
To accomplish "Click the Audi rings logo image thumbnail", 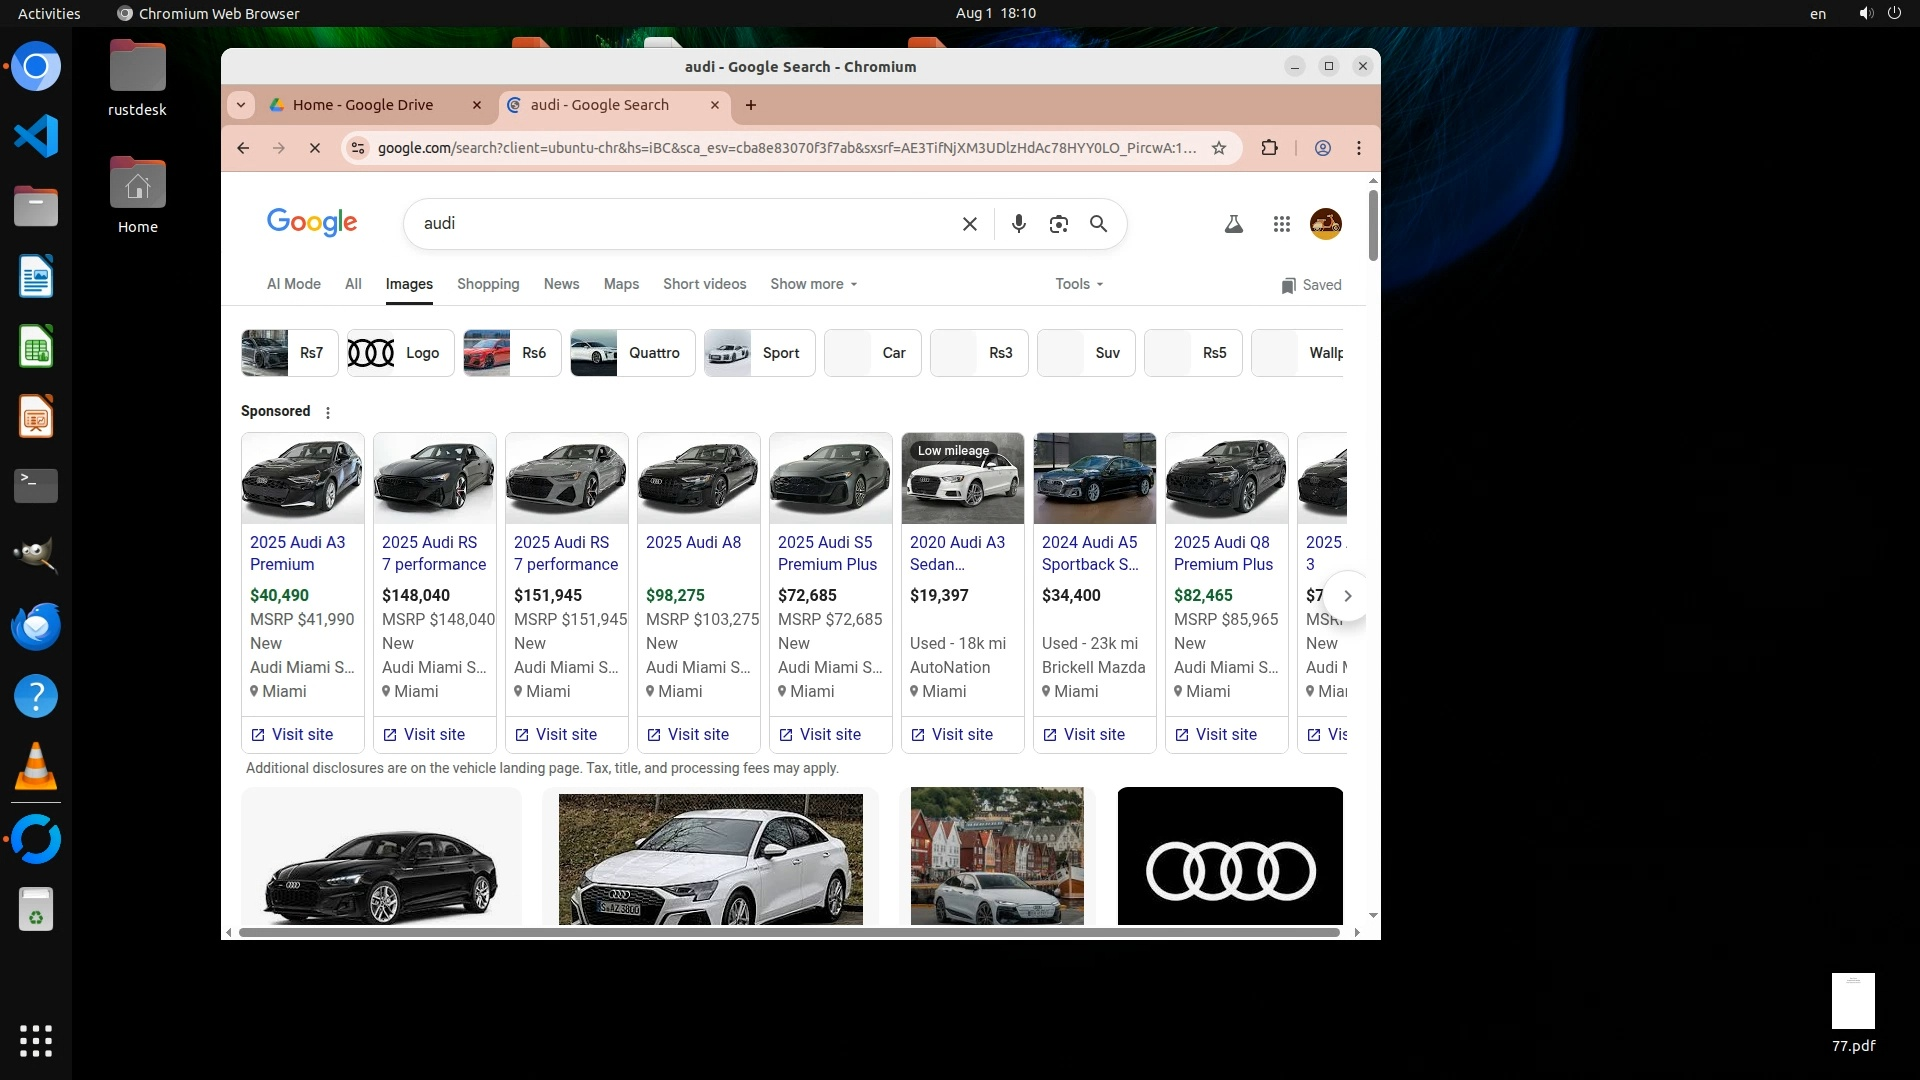I will coord(1229,856).
